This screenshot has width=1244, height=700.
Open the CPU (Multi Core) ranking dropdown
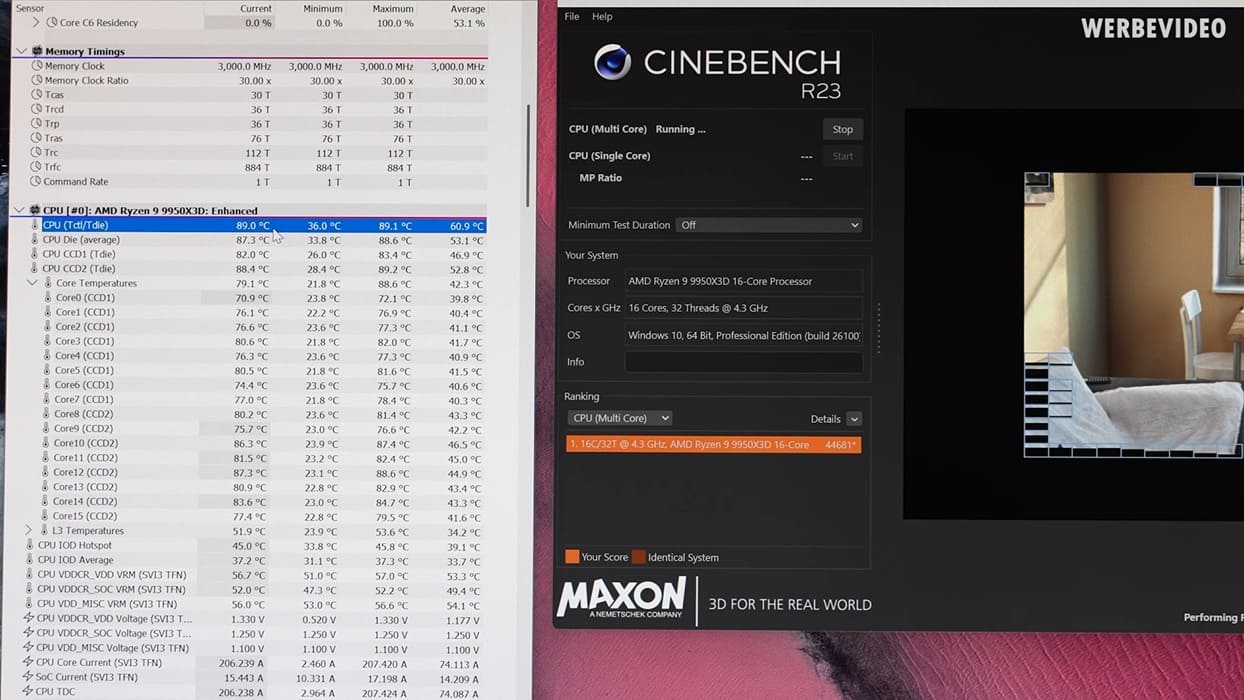click(619, 418)
